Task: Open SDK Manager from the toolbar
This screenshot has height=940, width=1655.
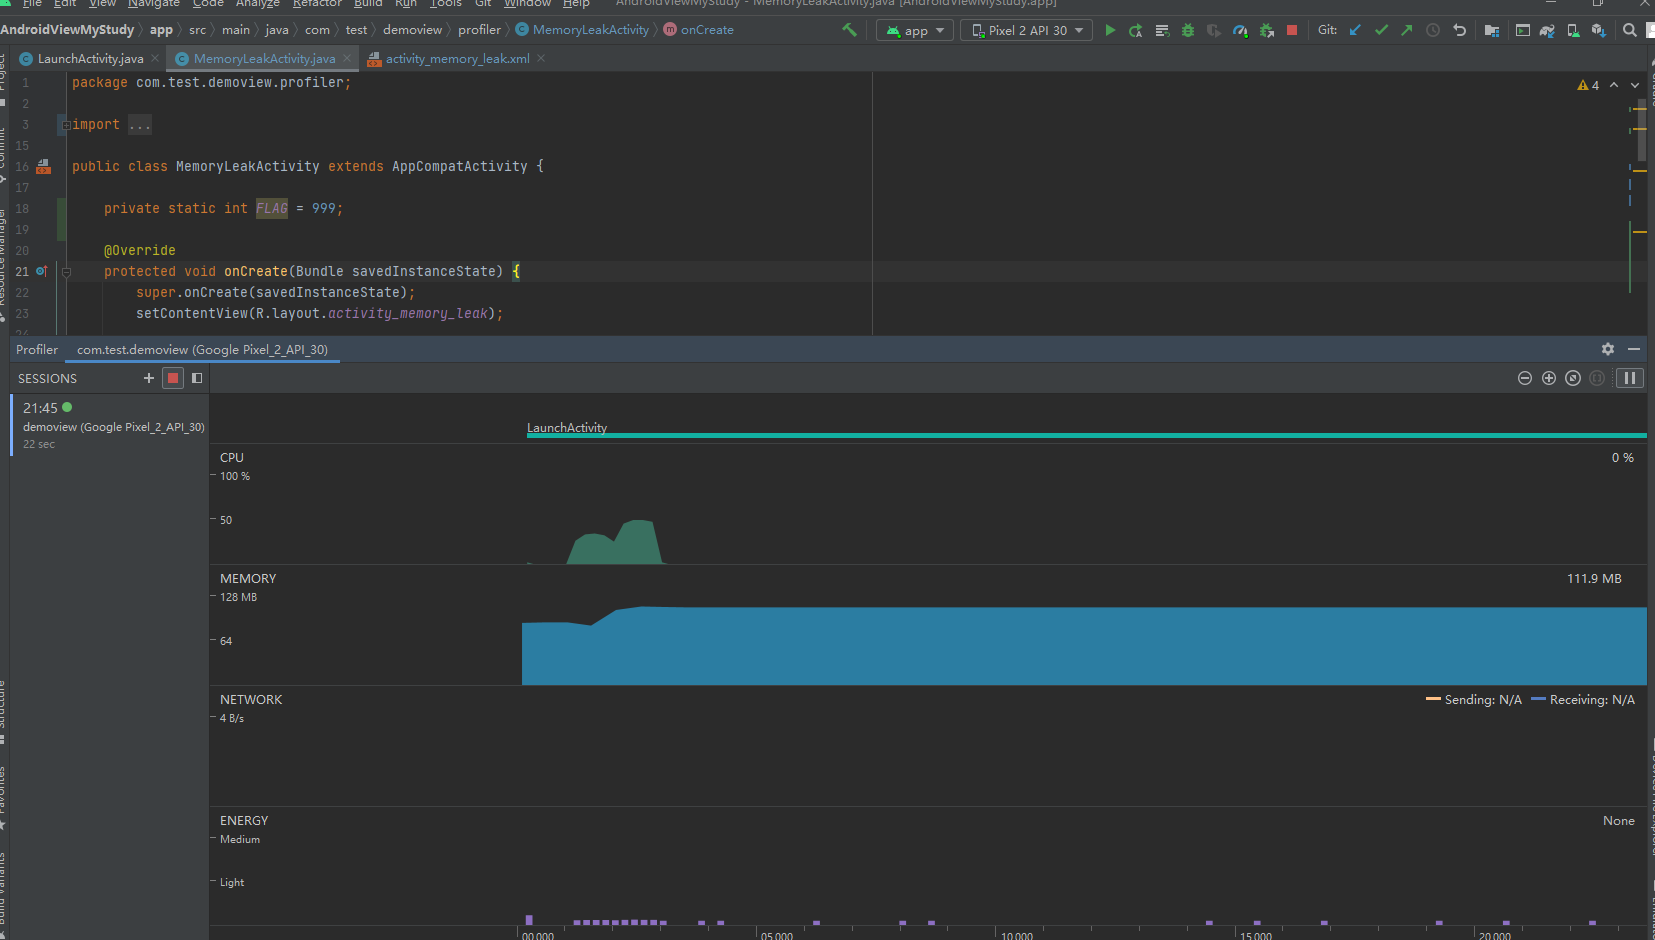Action: 1599,30
